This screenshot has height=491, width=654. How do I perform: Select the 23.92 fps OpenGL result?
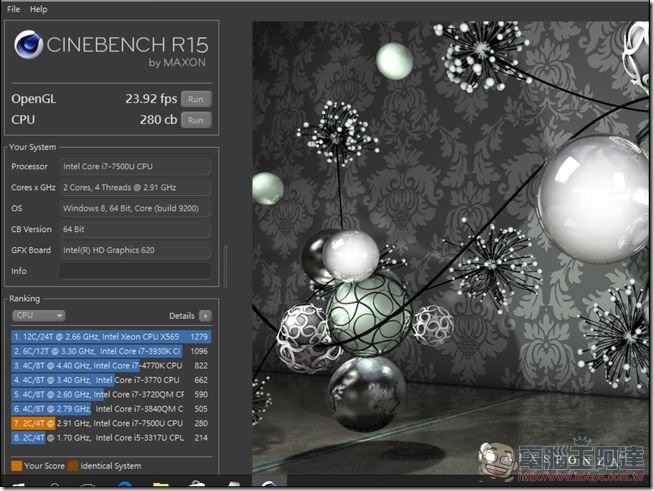pyautogui.click(x=151, y=99)
